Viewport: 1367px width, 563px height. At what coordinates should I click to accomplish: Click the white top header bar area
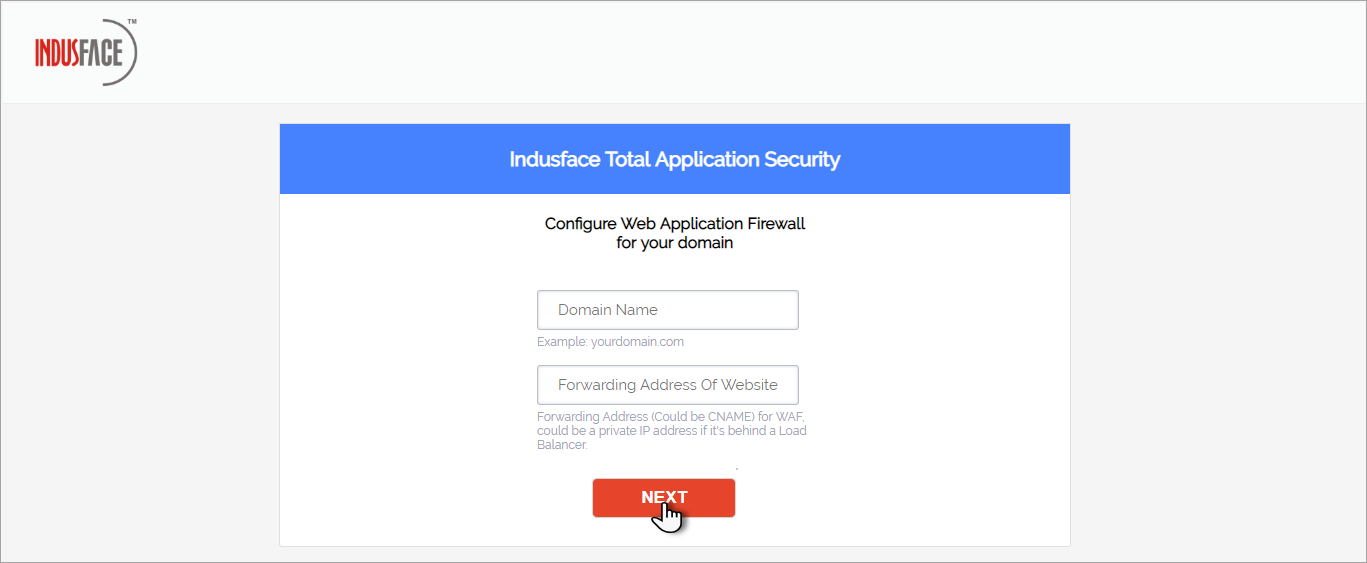pyautogui.click(x=683, y=52)
